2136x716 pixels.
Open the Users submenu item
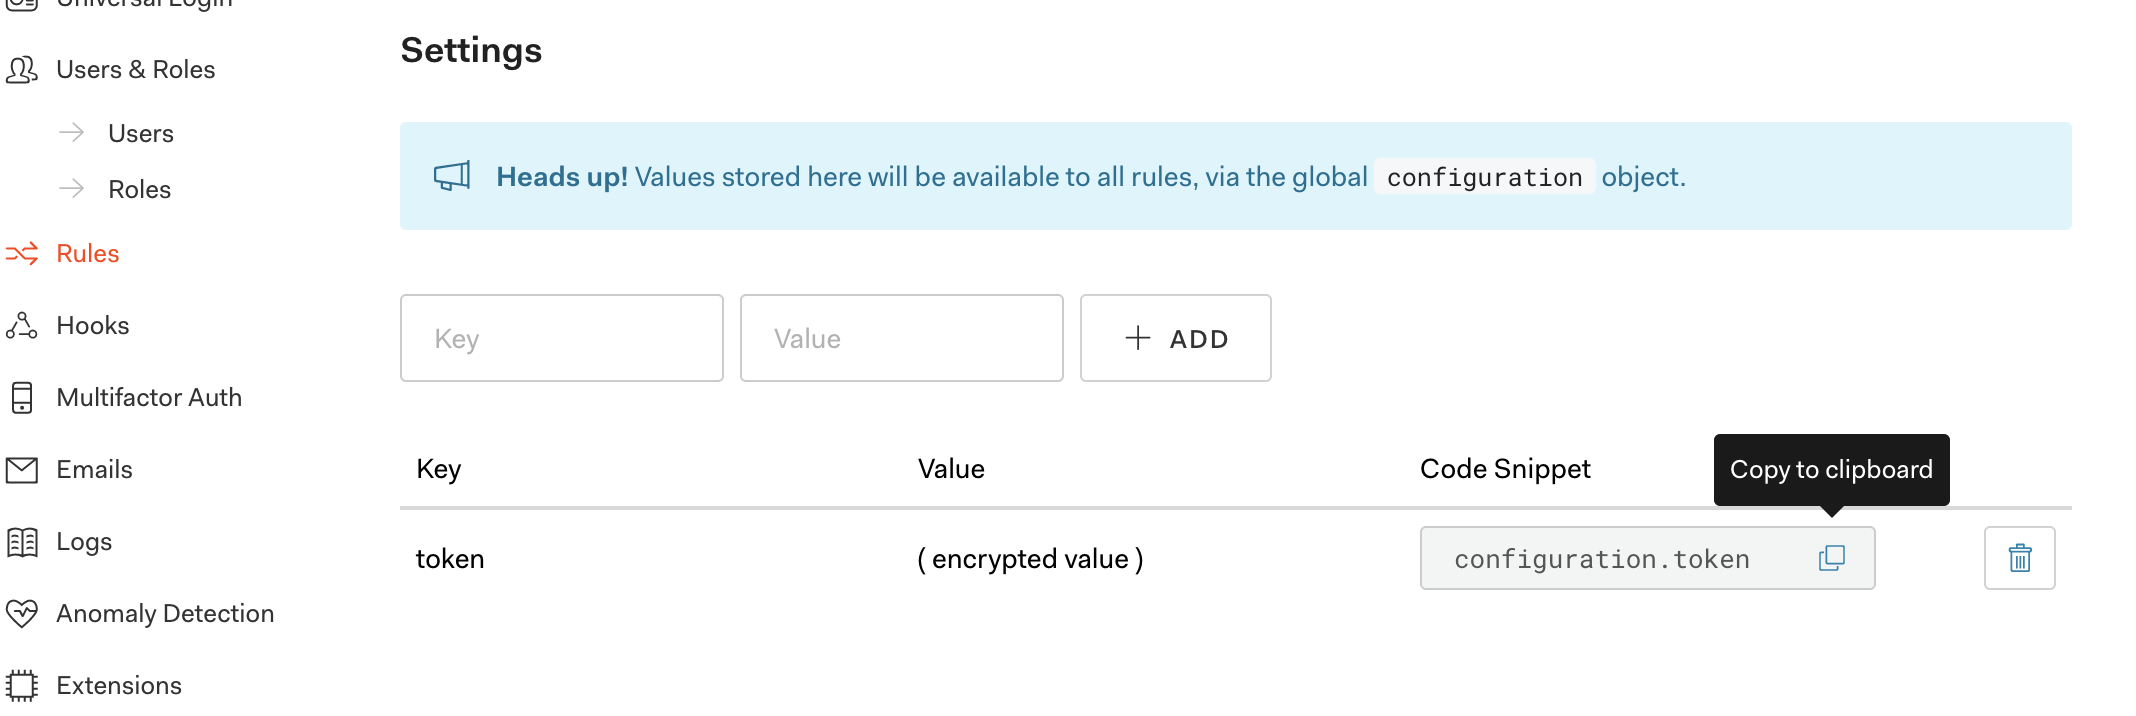tap(141, 134)
